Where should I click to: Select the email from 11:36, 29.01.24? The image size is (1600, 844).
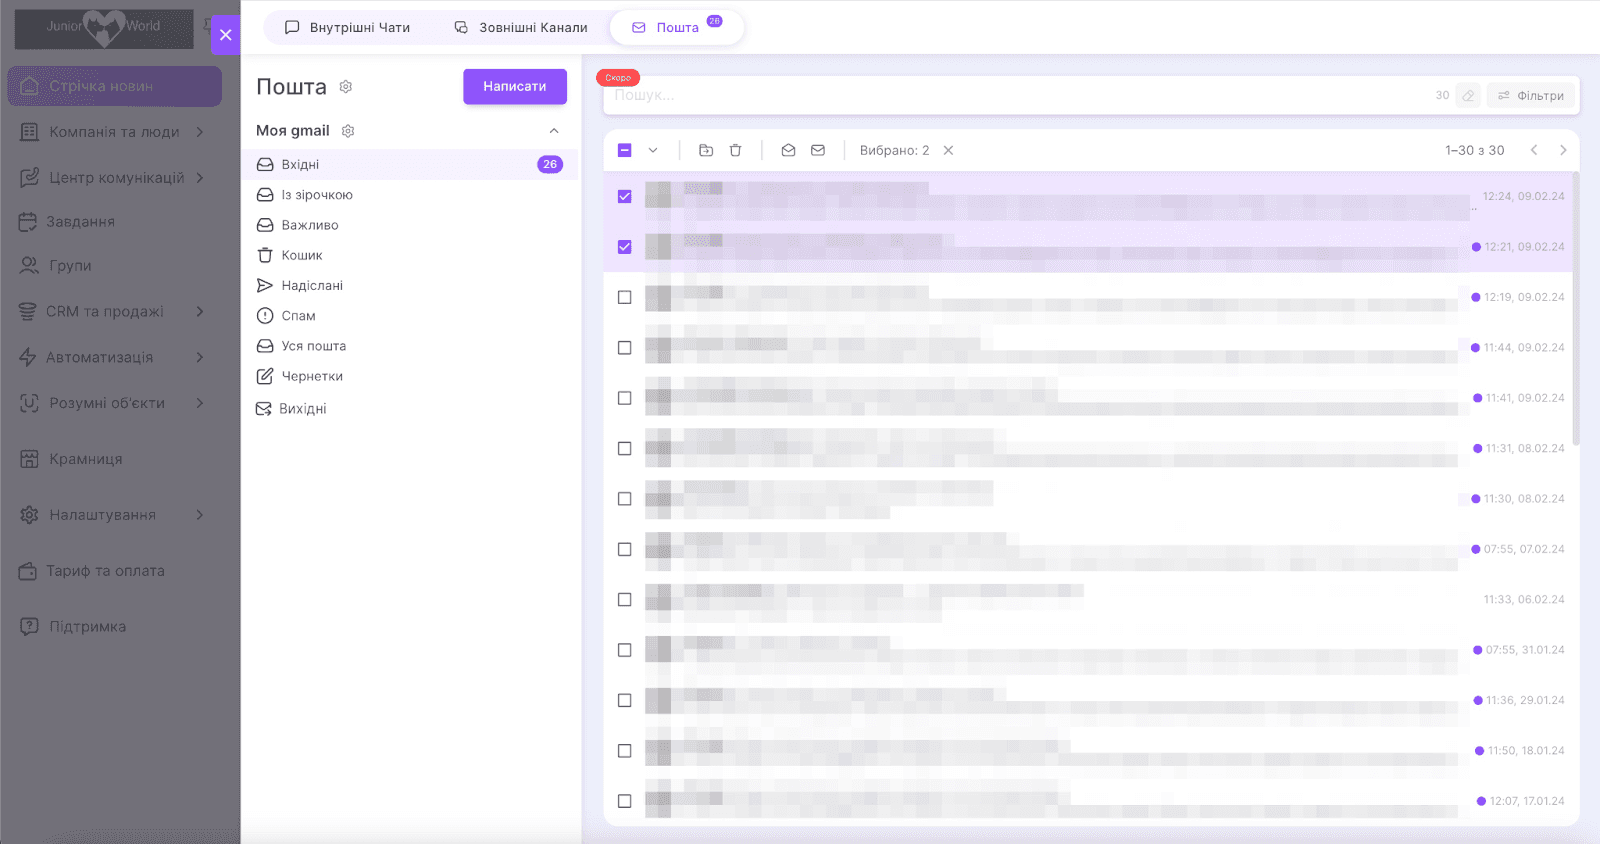click(625, 701)
